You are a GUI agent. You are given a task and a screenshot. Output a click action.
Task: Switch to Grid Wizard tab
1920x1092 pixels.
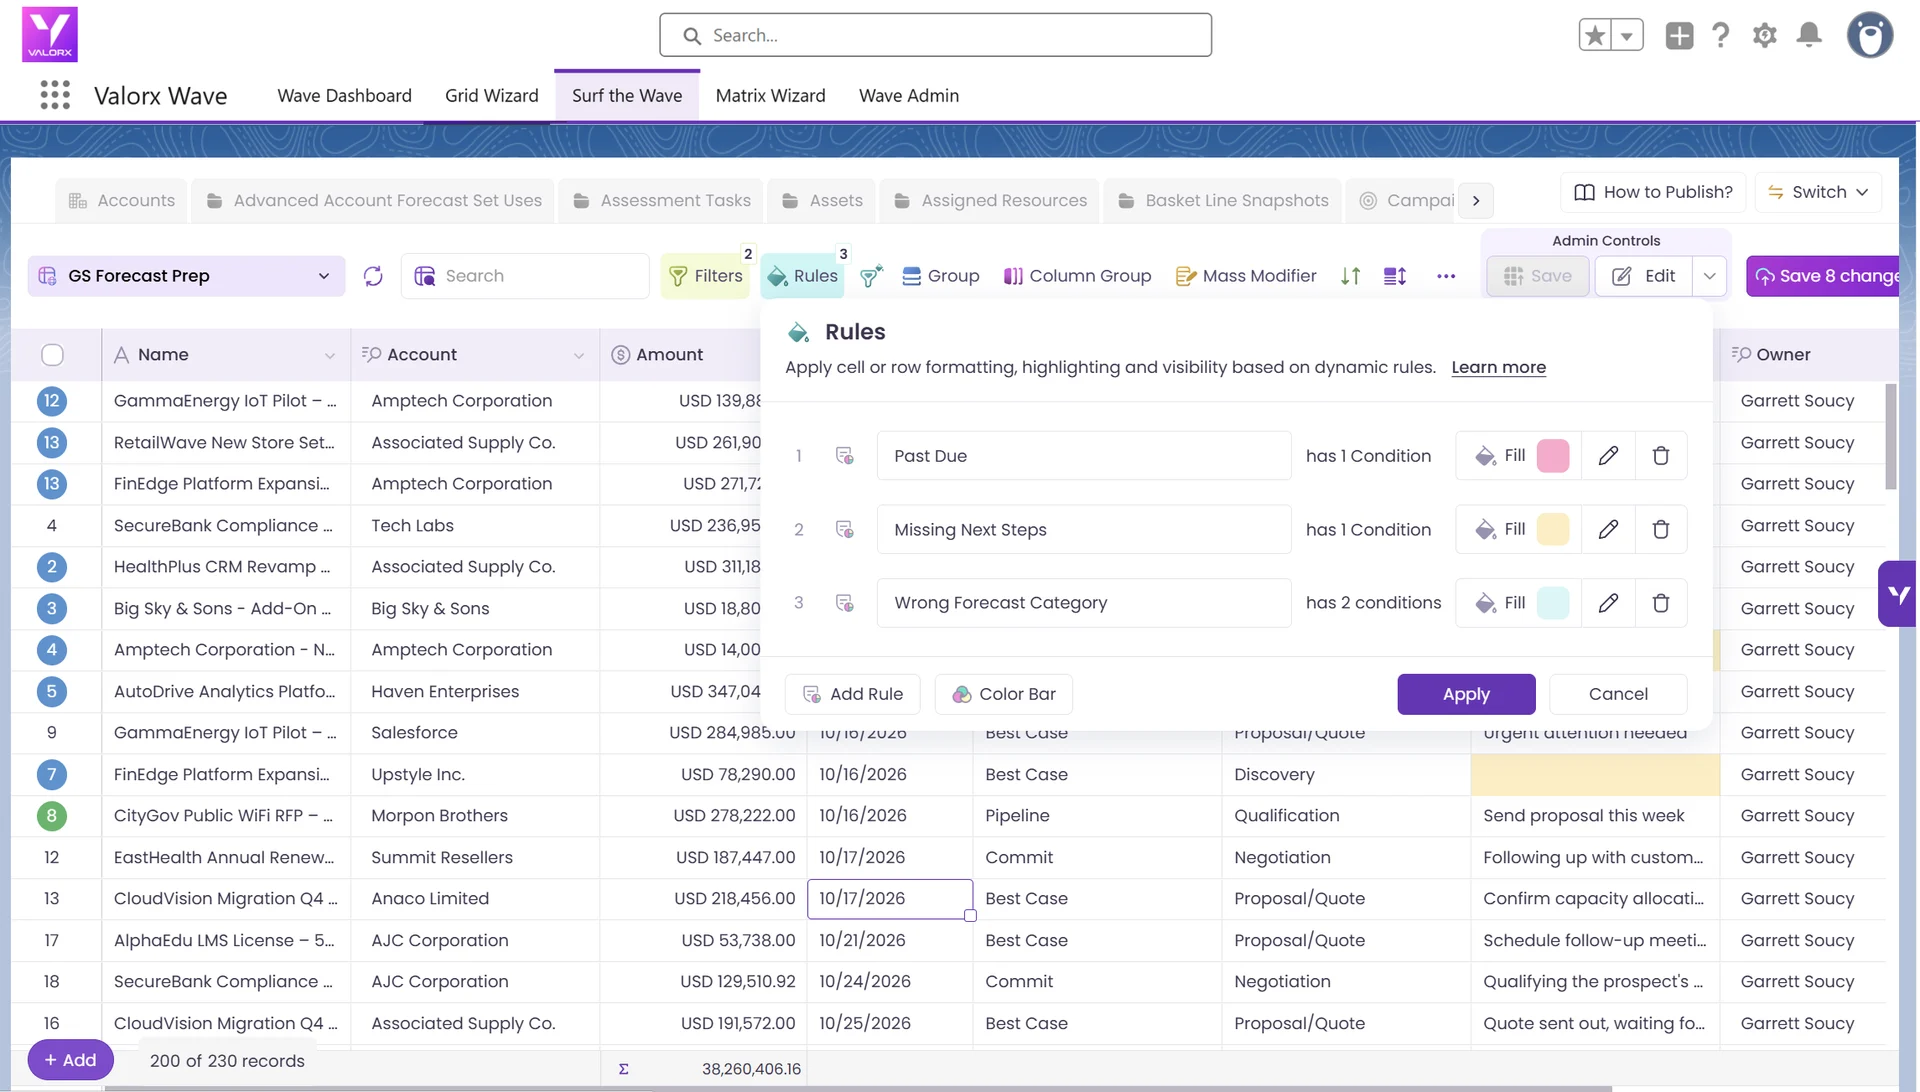pyautogui.click(x=491, y=96)
